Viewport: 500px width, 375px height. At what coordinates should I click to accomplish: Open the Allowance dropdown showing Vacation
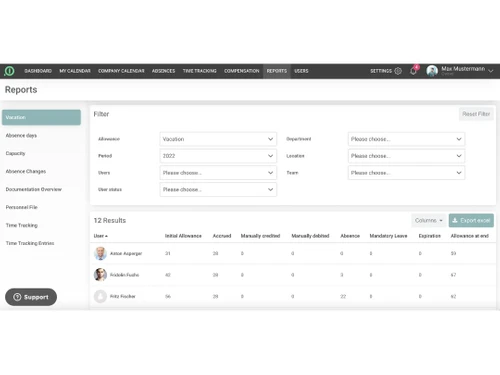pos(218,139)
